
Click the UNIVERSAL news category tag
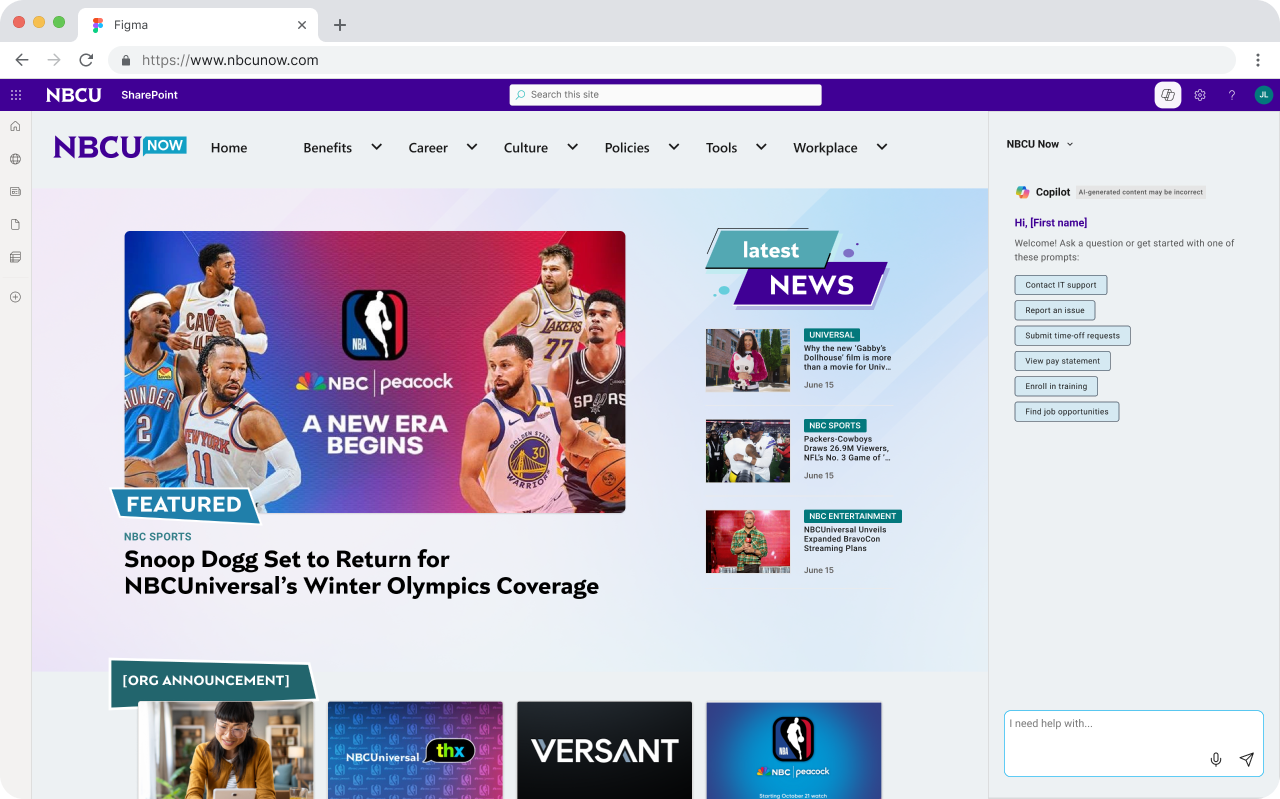(832, 335)
